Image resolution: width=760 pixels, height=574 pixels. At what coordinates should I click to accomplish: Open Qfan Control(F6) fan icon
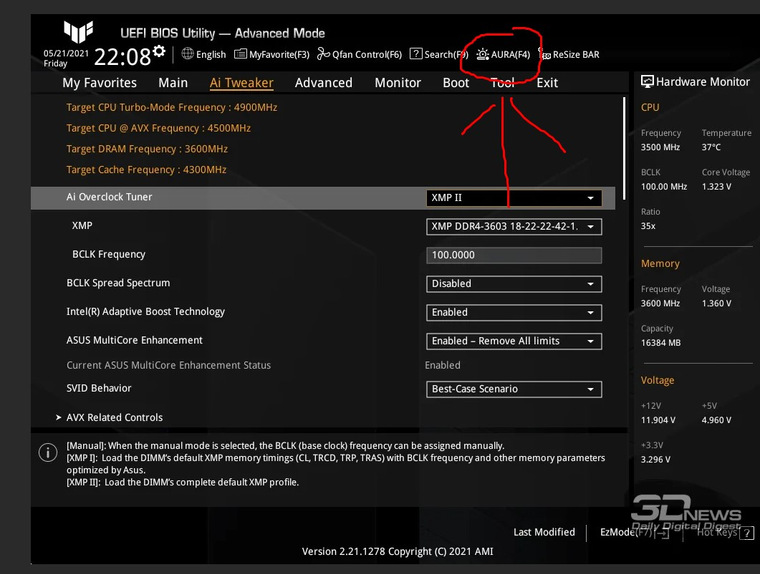pos(323,54)
